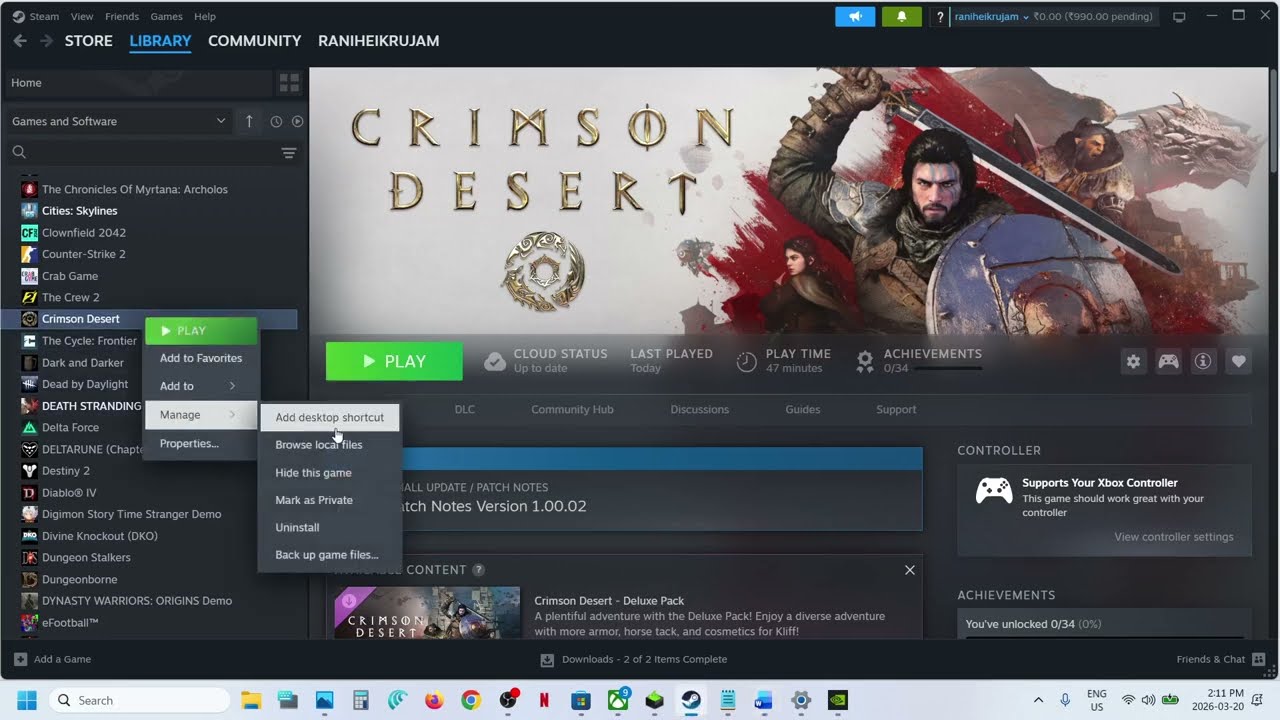Go forward with the right arrow

46,41
